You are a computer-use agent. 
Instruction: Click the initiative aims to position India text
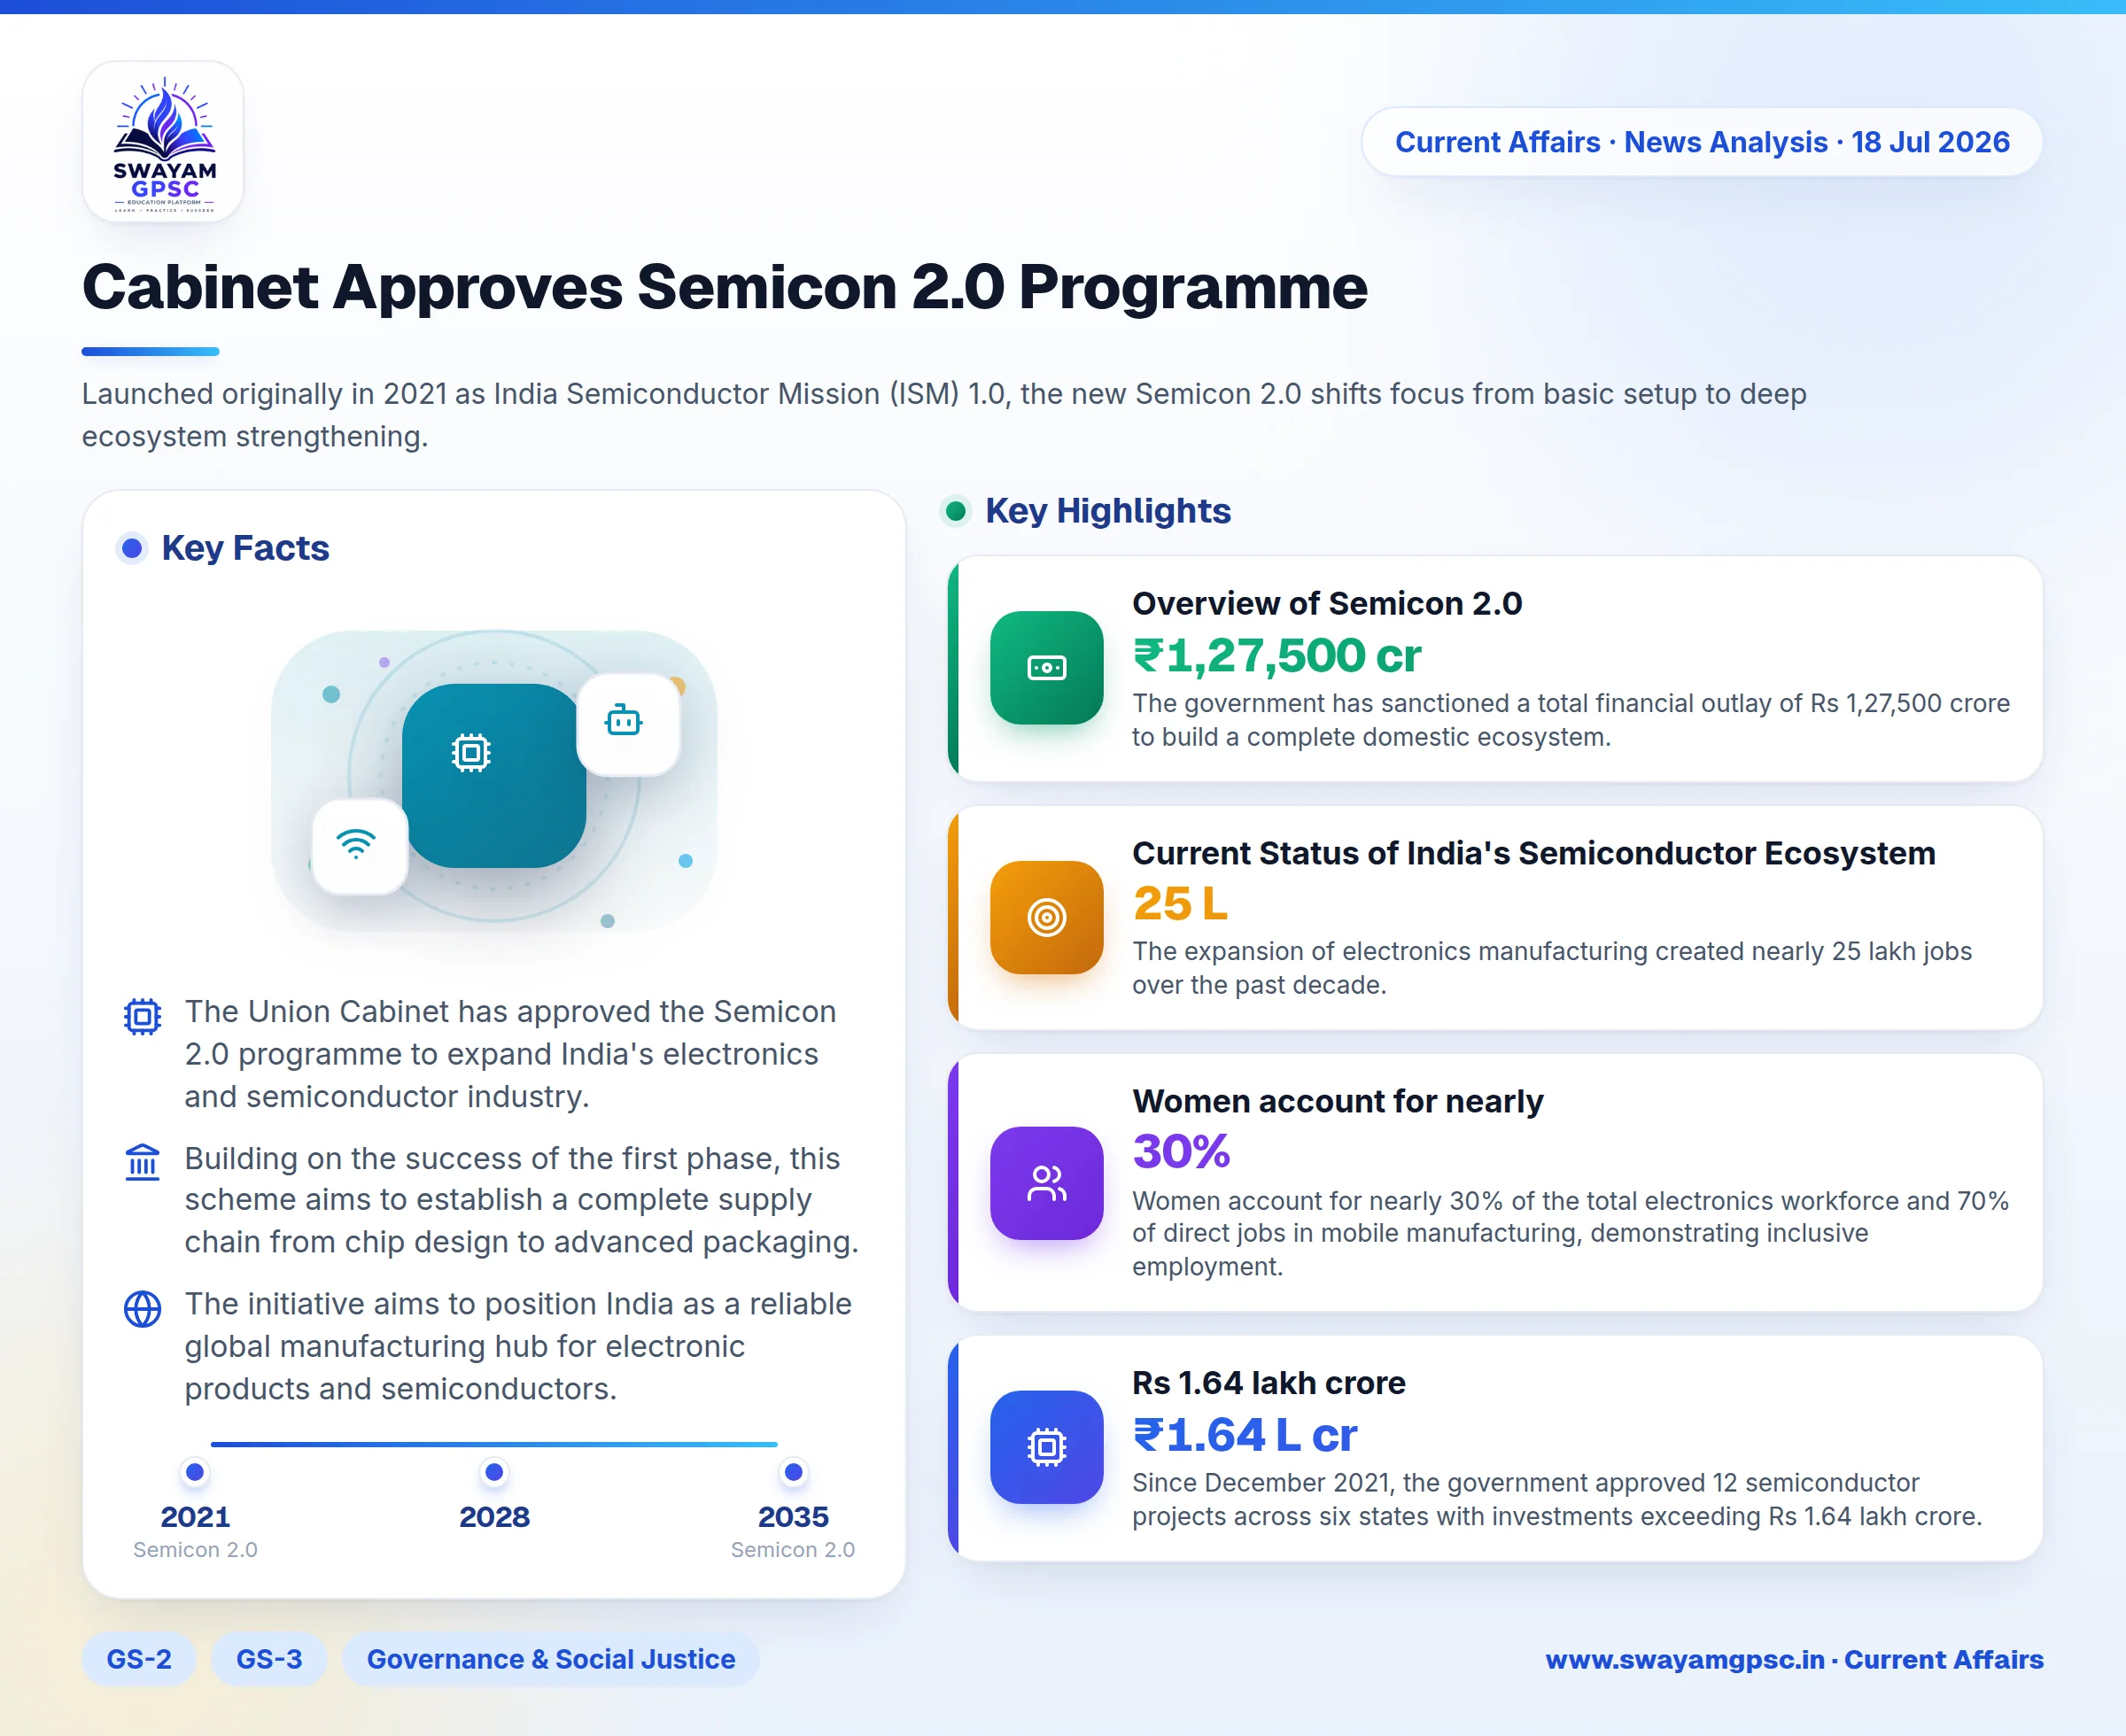pos(518,1346)
